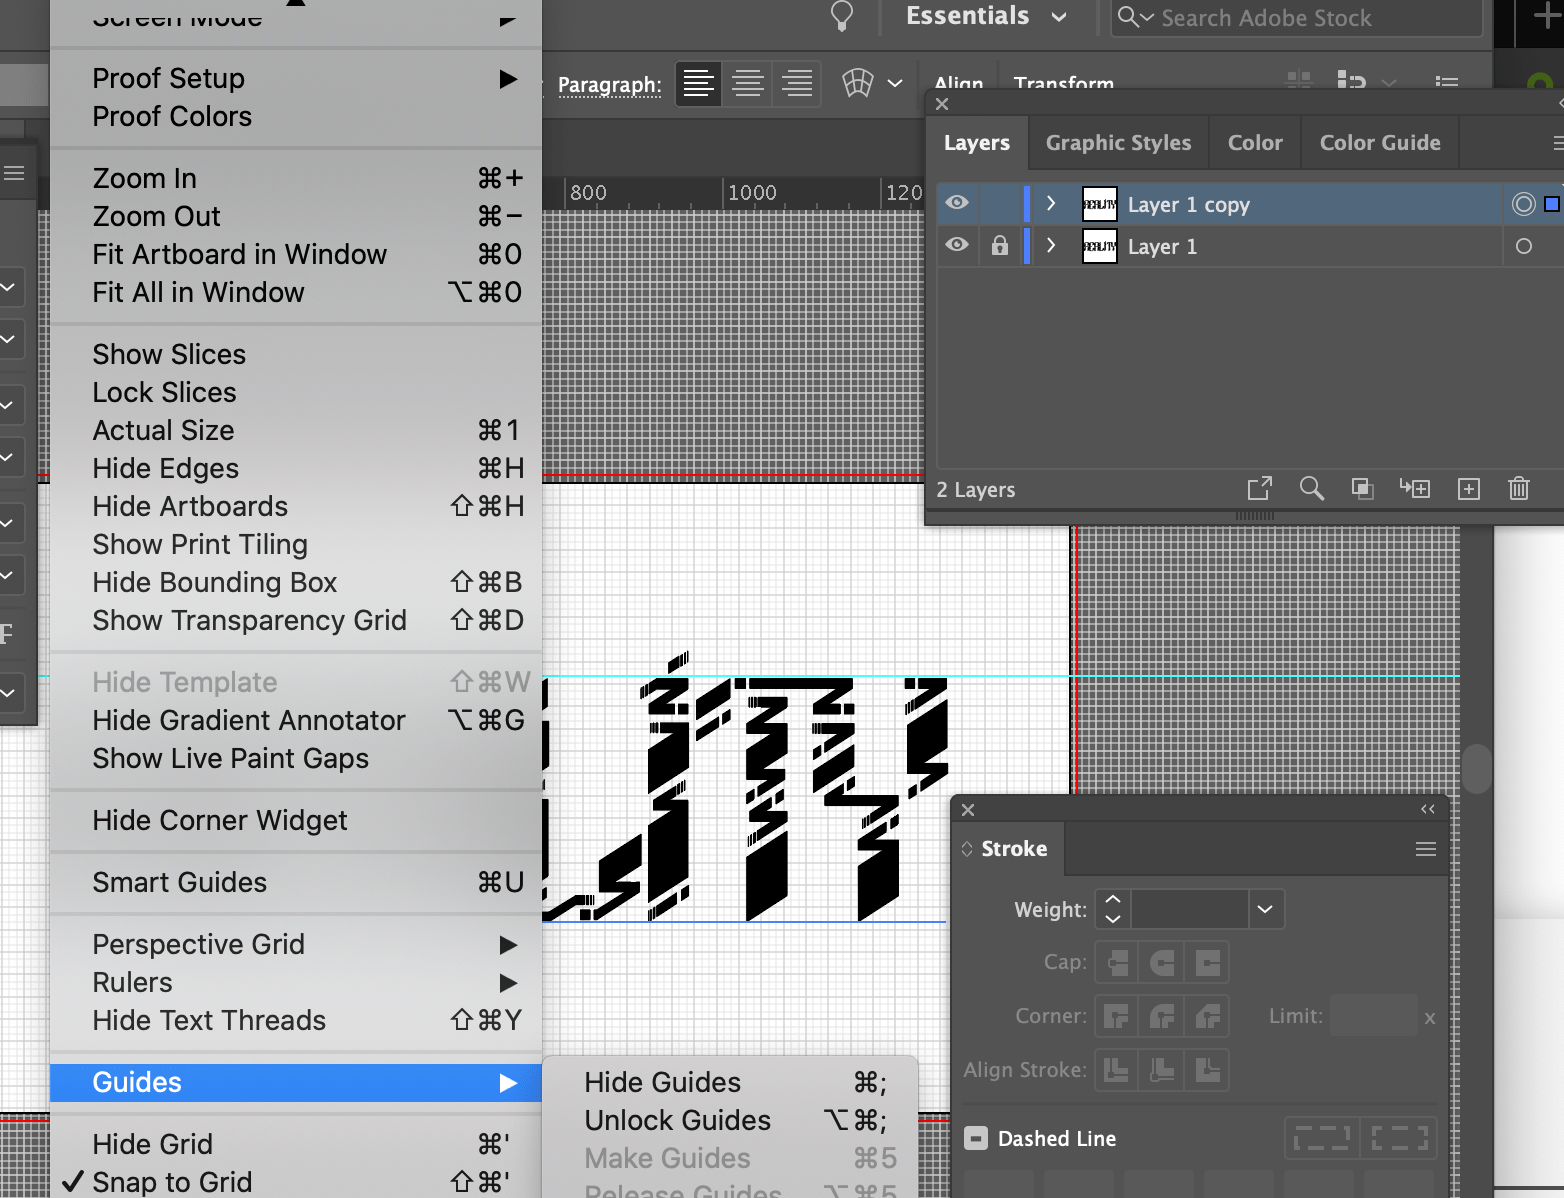Create a new layer in the Layers panel

(1469, 489)
